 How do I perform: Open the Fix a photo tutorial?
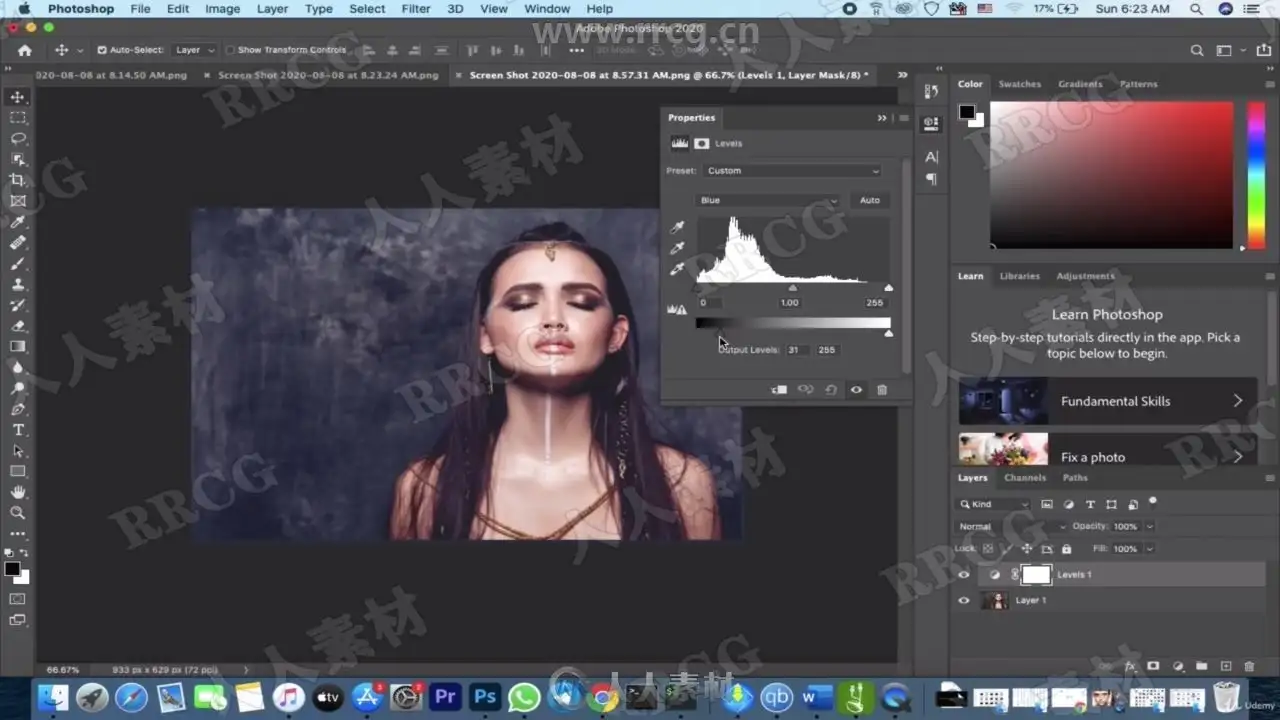[1107, 449]
